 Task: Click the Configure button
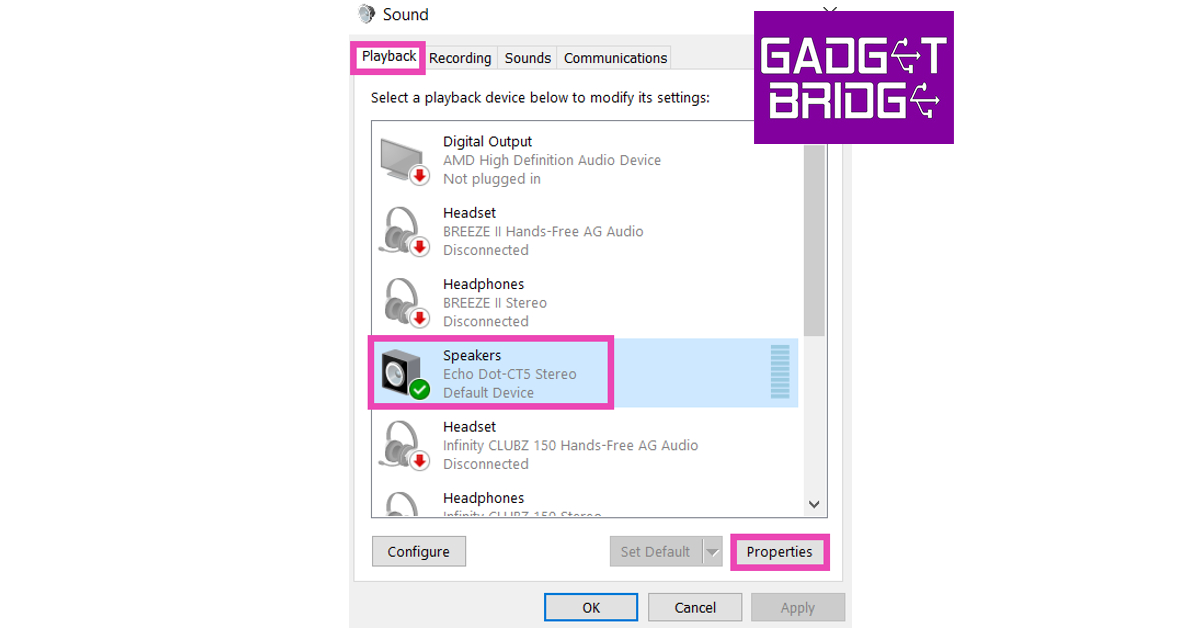(x=419, y=551)
